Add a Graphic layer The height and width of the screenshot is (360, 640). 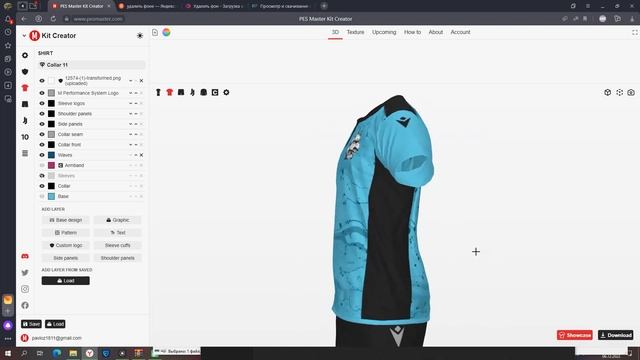tap(118, 220)
